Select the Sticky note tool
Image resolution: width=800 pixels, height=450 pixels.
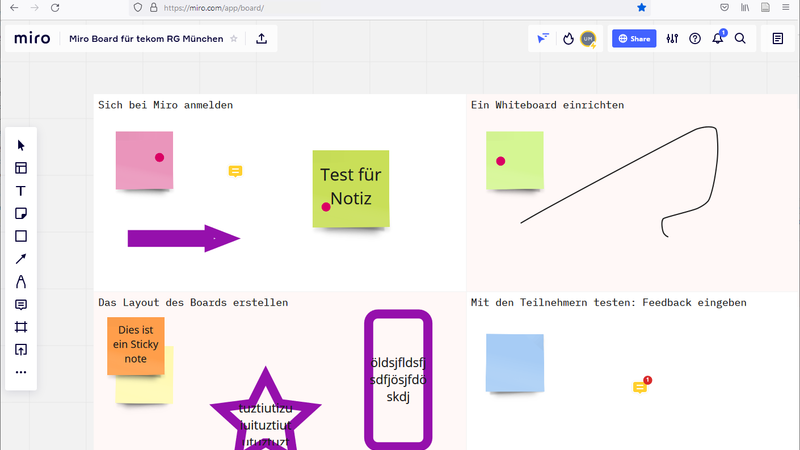[21, 213]
